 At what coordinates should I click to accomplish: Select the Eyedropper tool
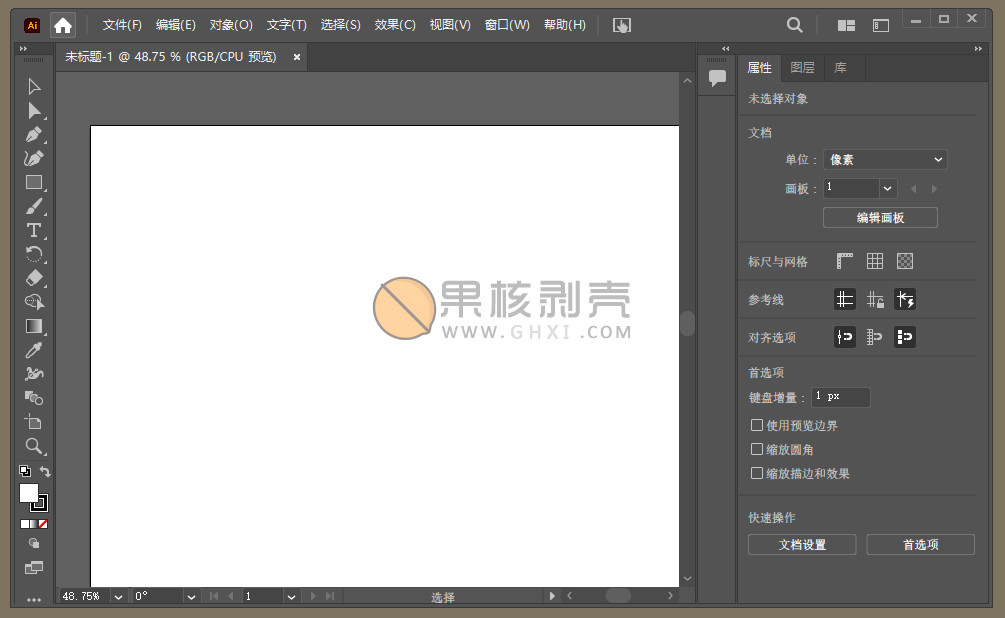pos(34,350)
